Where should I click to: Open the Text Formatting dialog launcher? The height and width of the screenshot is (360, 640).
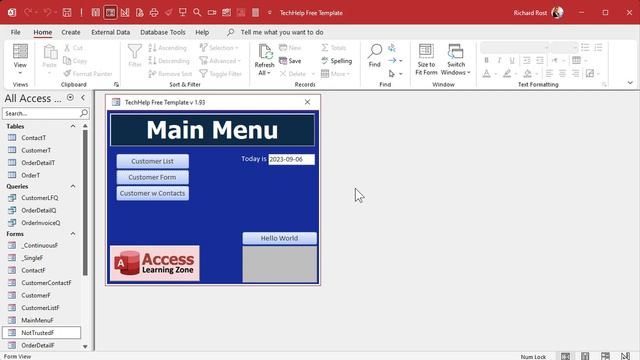pyautogui.click(x=604, y=84)
